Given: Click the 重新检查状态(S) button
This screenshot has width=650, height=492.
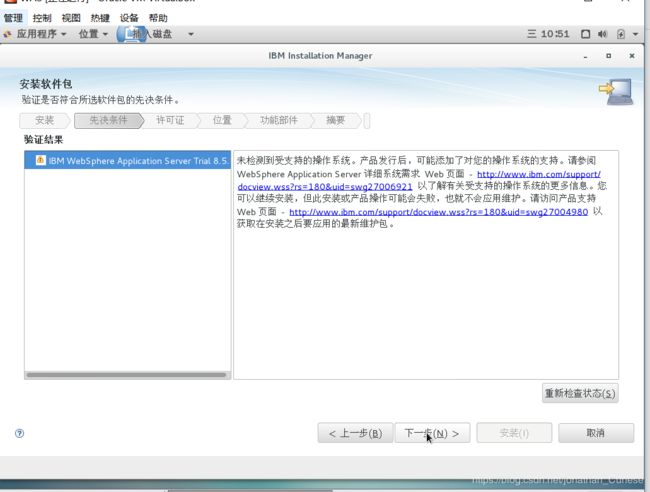Looking at the screenshot, I should pyautogui.click(x=580, y=393).
